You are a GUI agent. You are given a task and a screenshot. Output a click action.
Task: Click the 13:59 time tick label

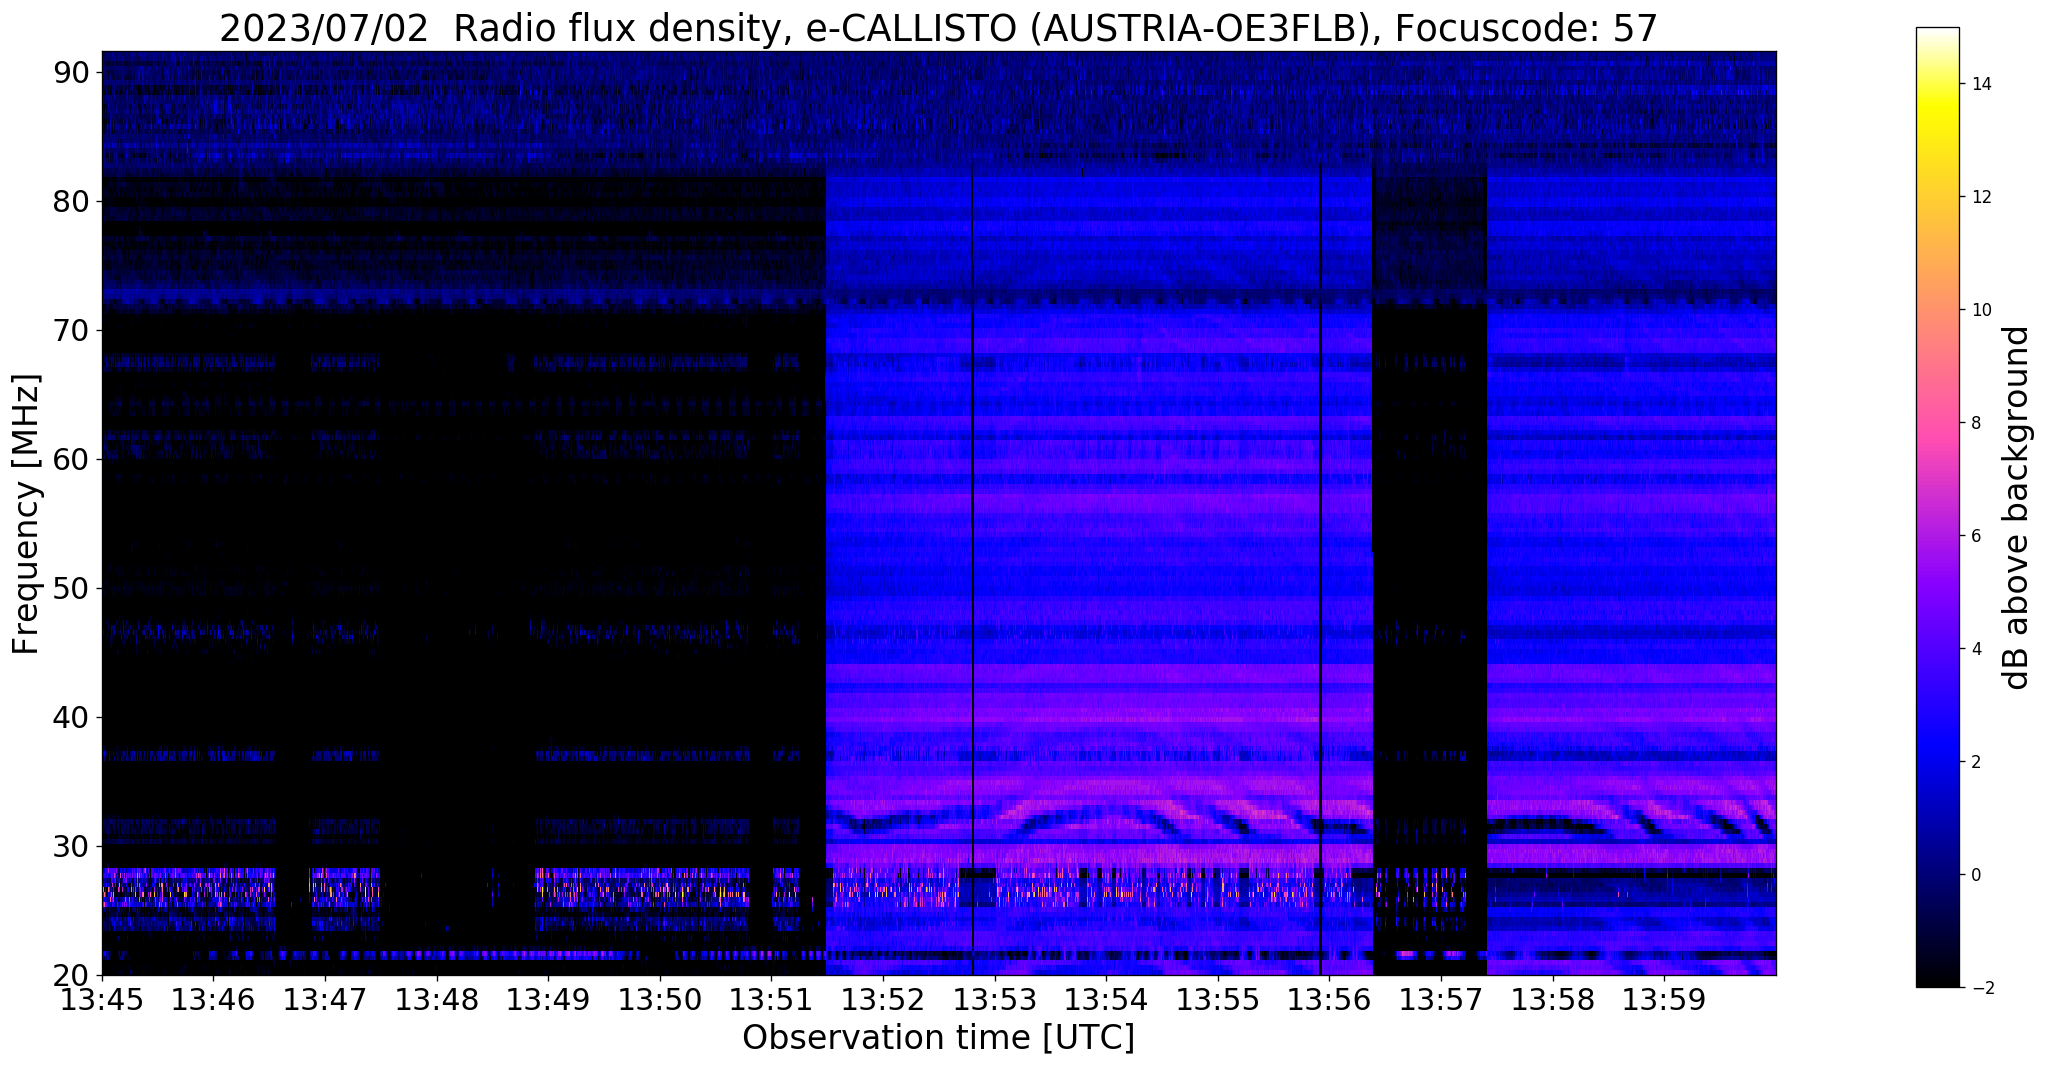click(x=1664, y=999)
